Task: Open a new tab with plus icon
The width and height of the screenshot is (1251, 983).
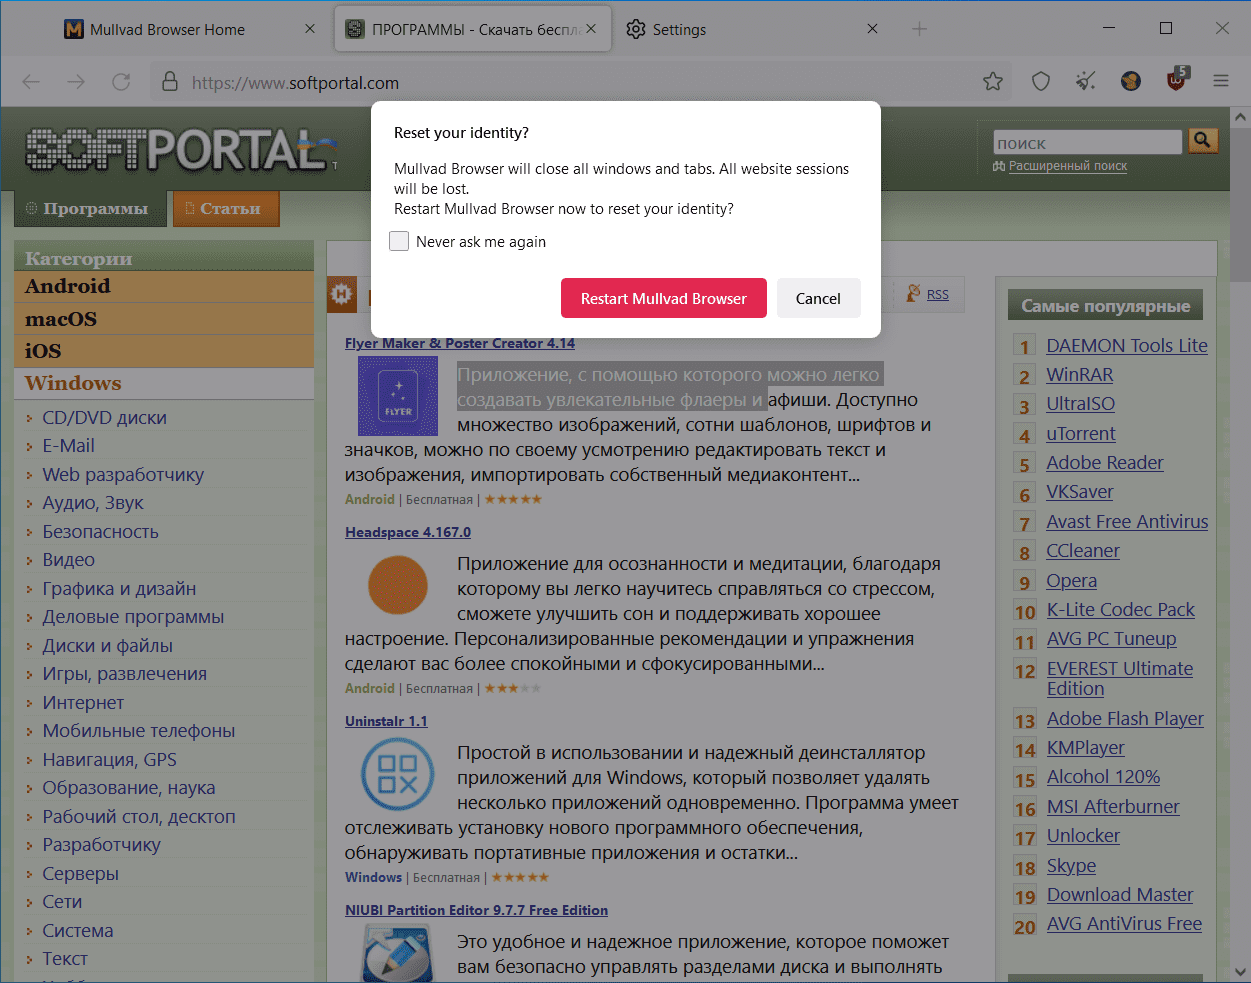Action: pos(919,29)
